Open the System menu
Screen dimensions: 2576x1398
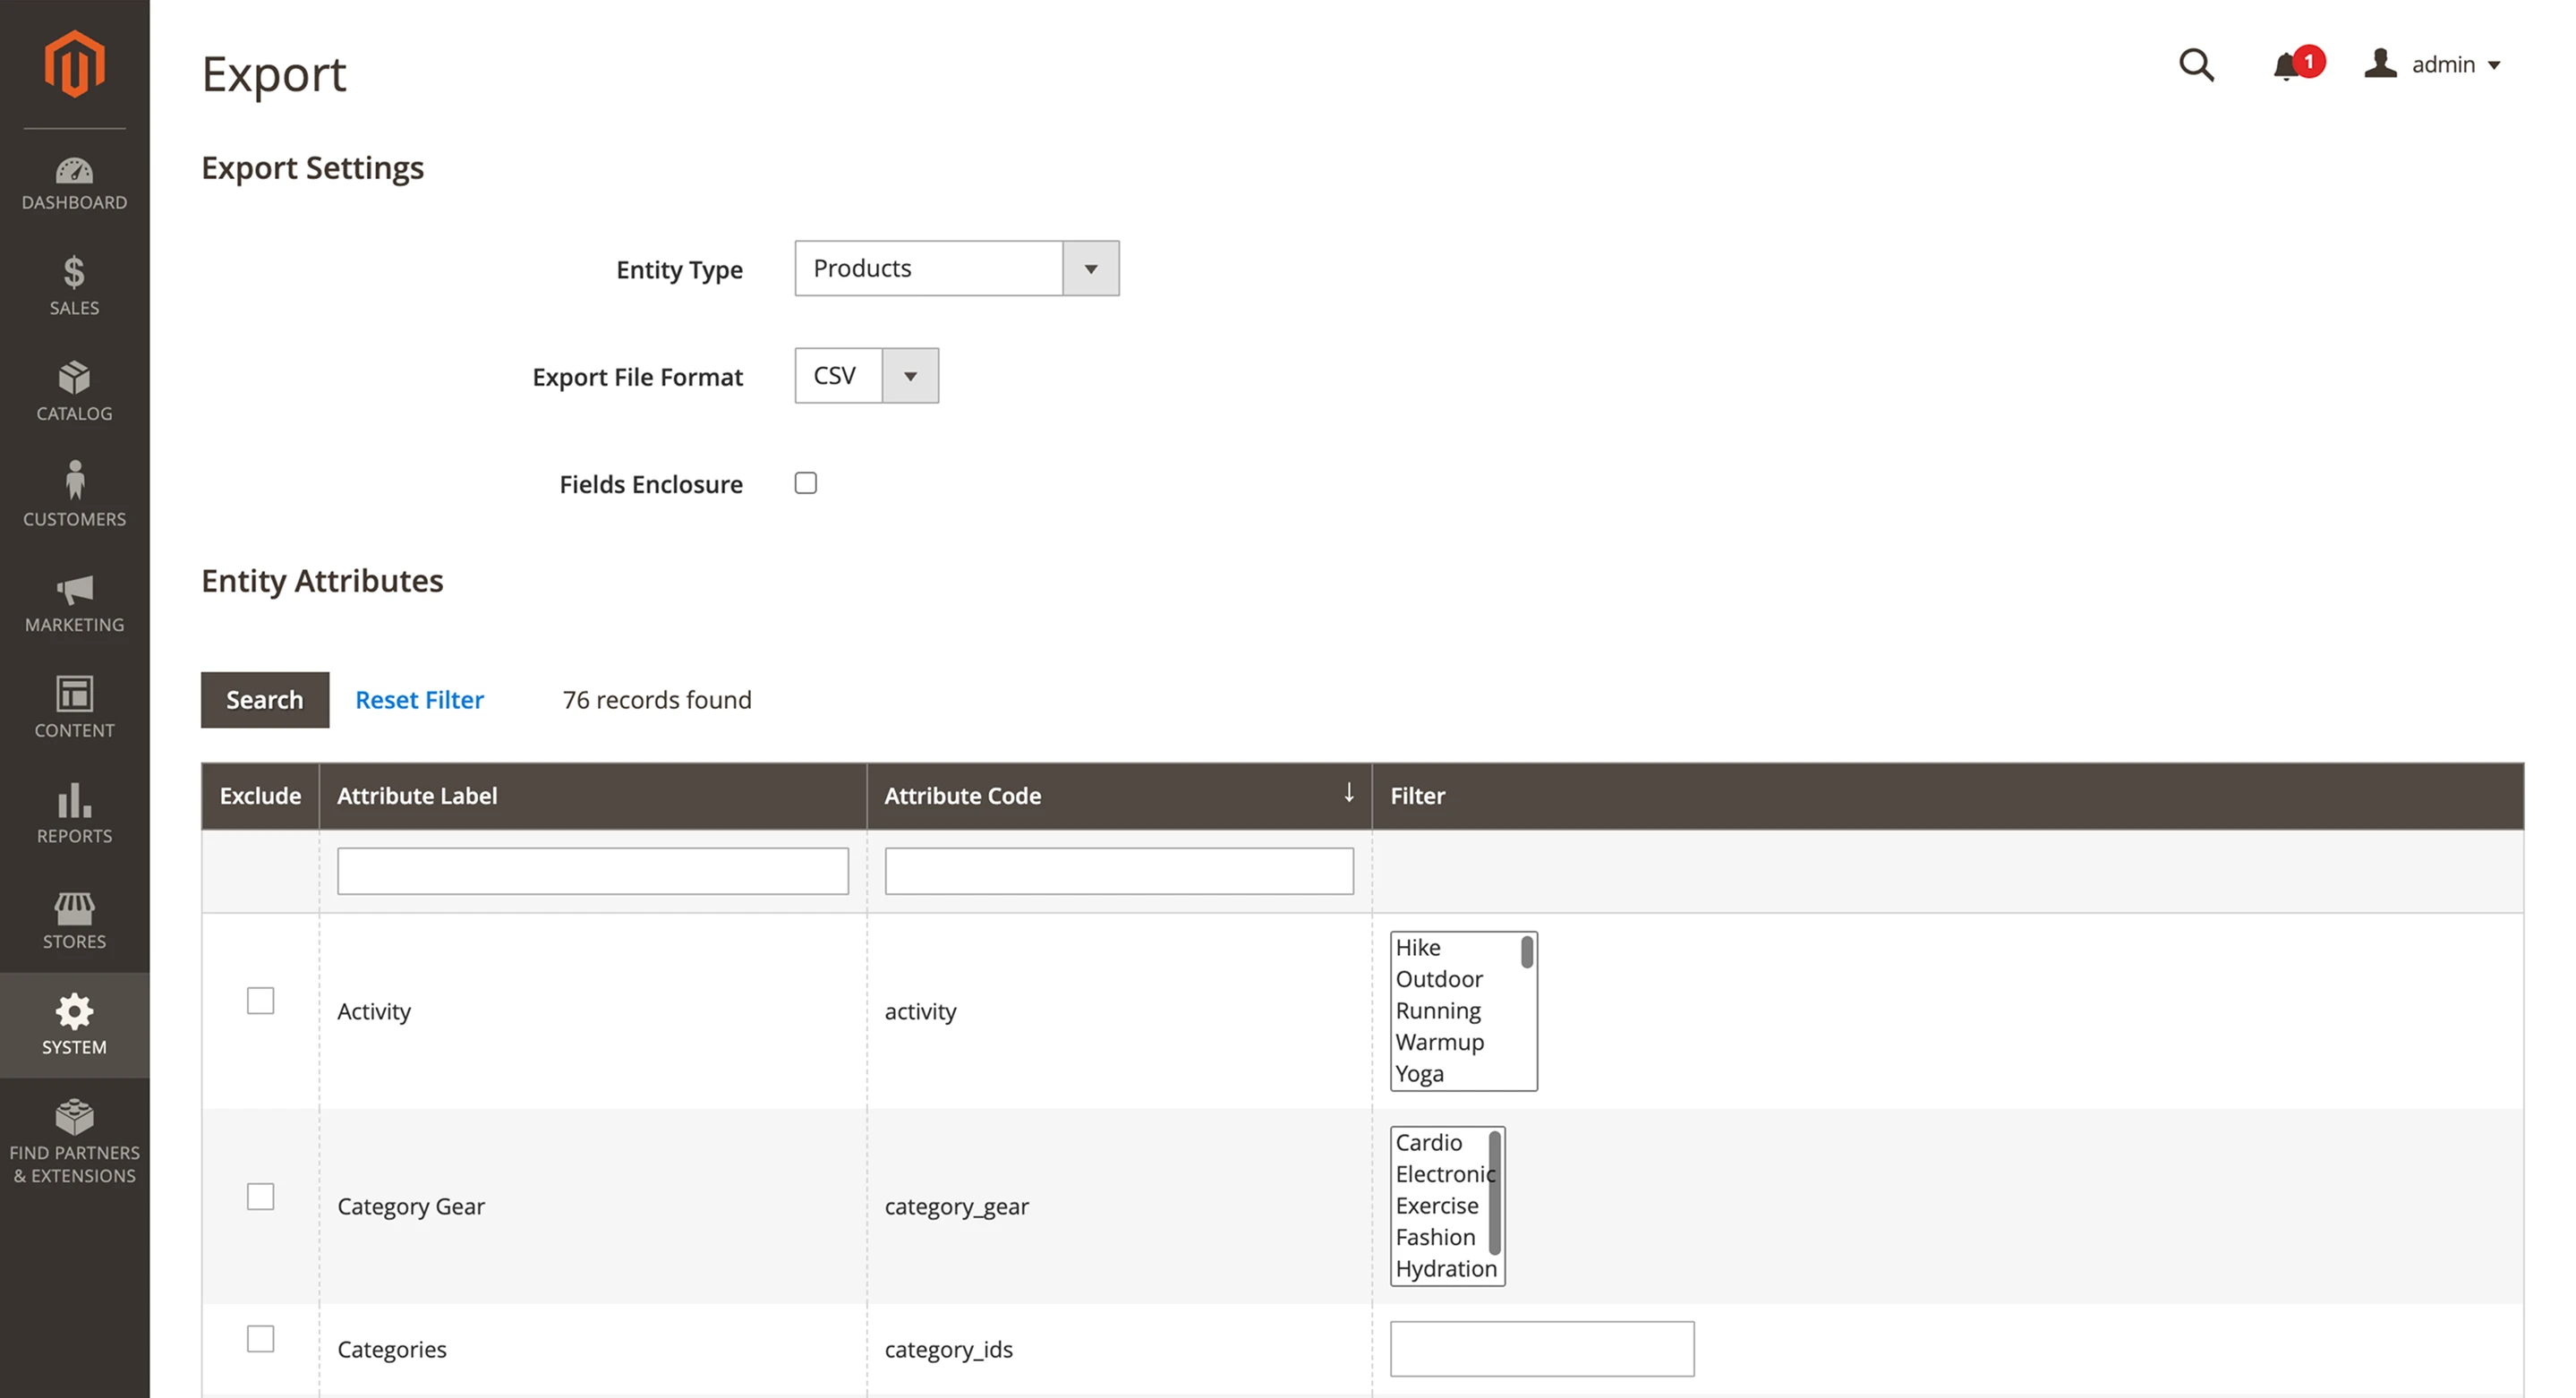pos(74,1025)
